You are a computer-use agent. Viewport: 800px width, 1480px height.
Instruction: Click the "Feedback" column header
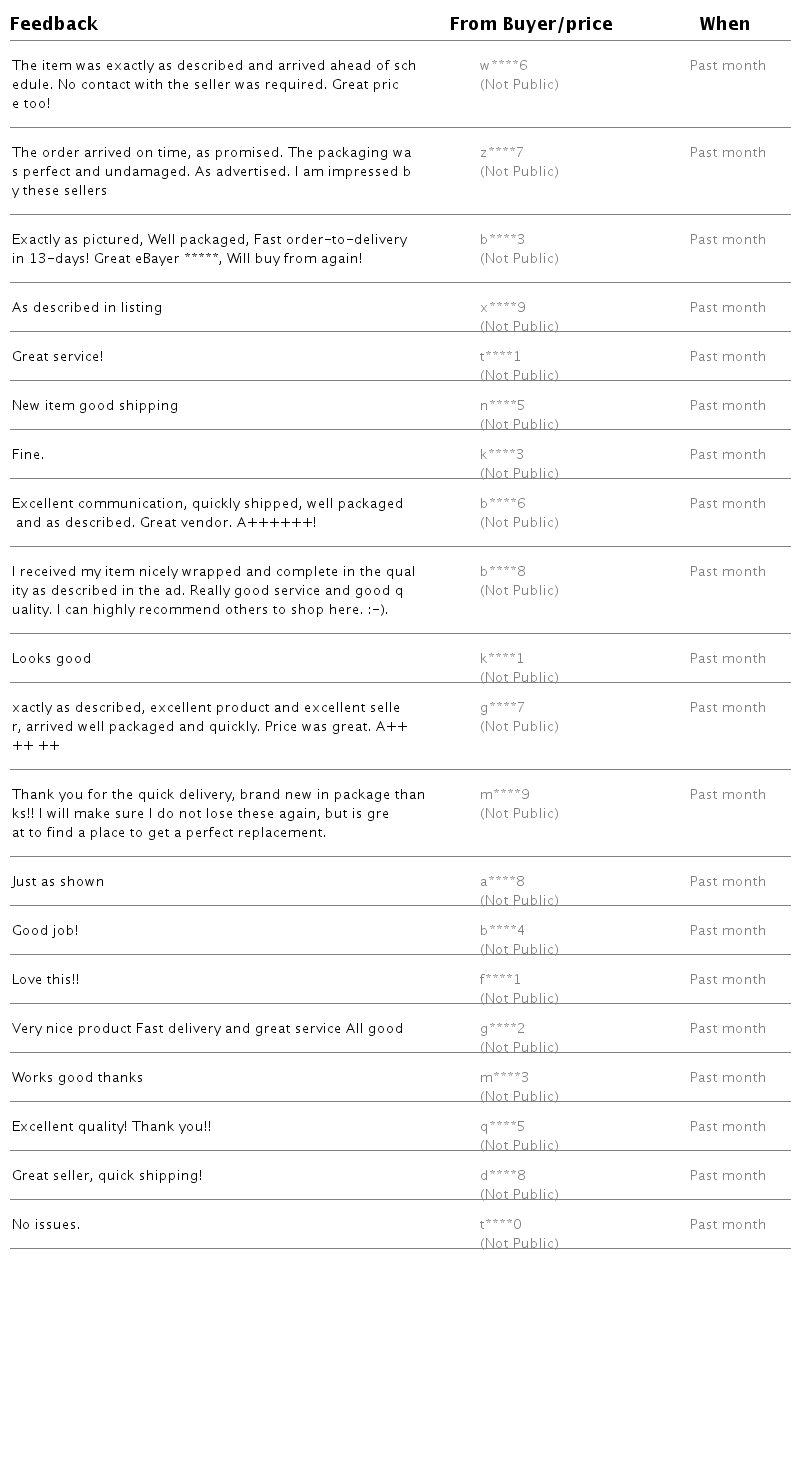(x=54, y=24)
